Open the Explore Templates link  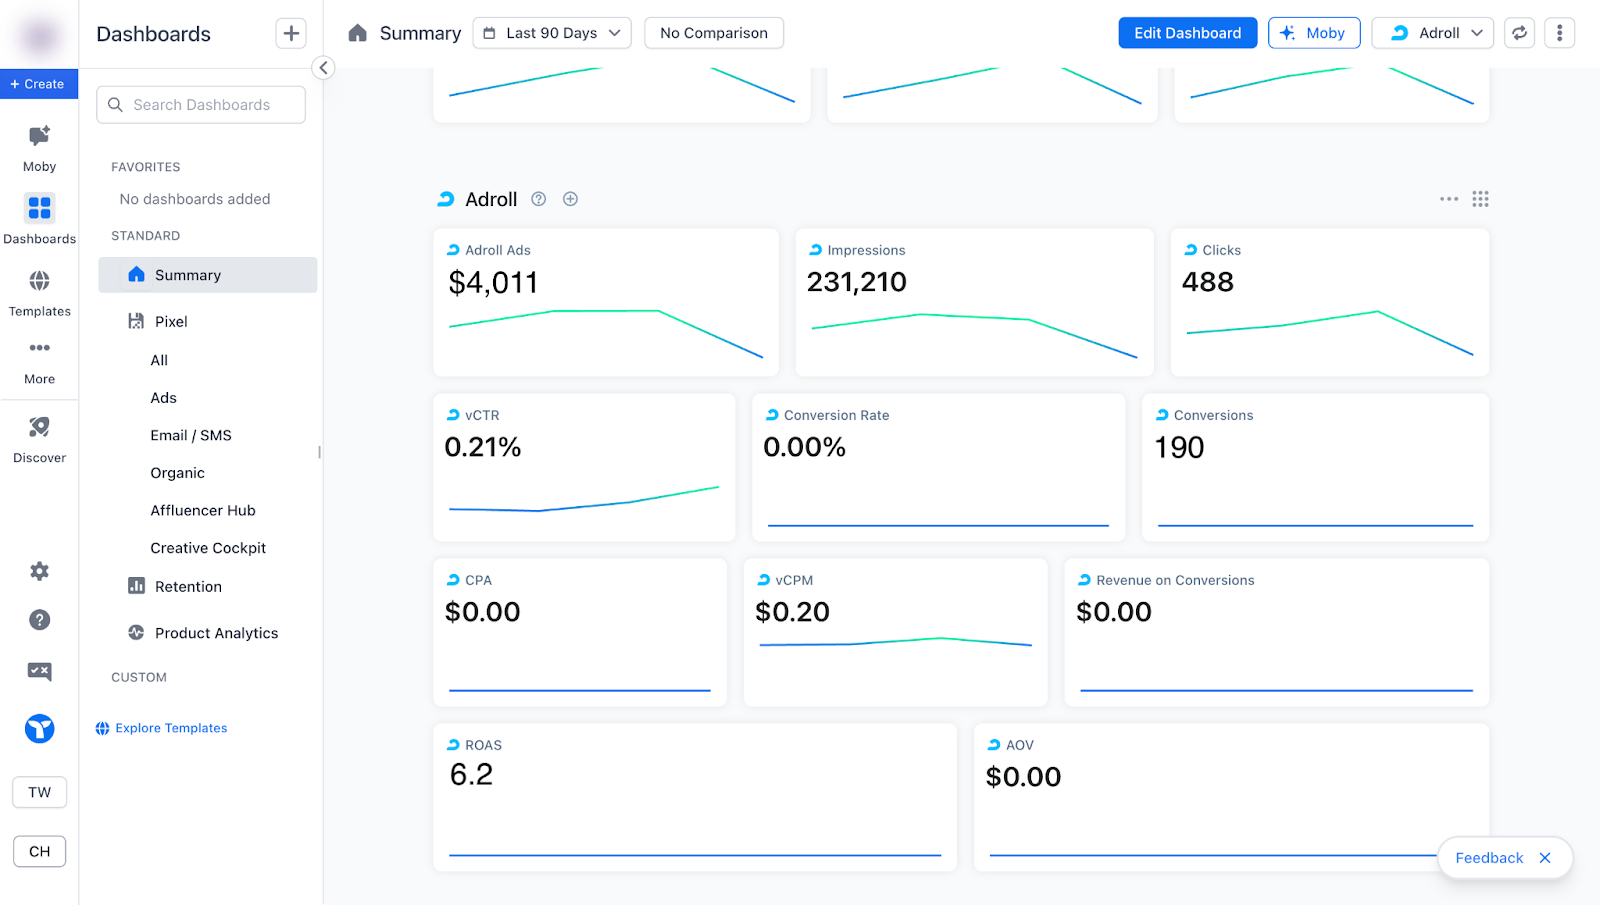click(171, 728)
